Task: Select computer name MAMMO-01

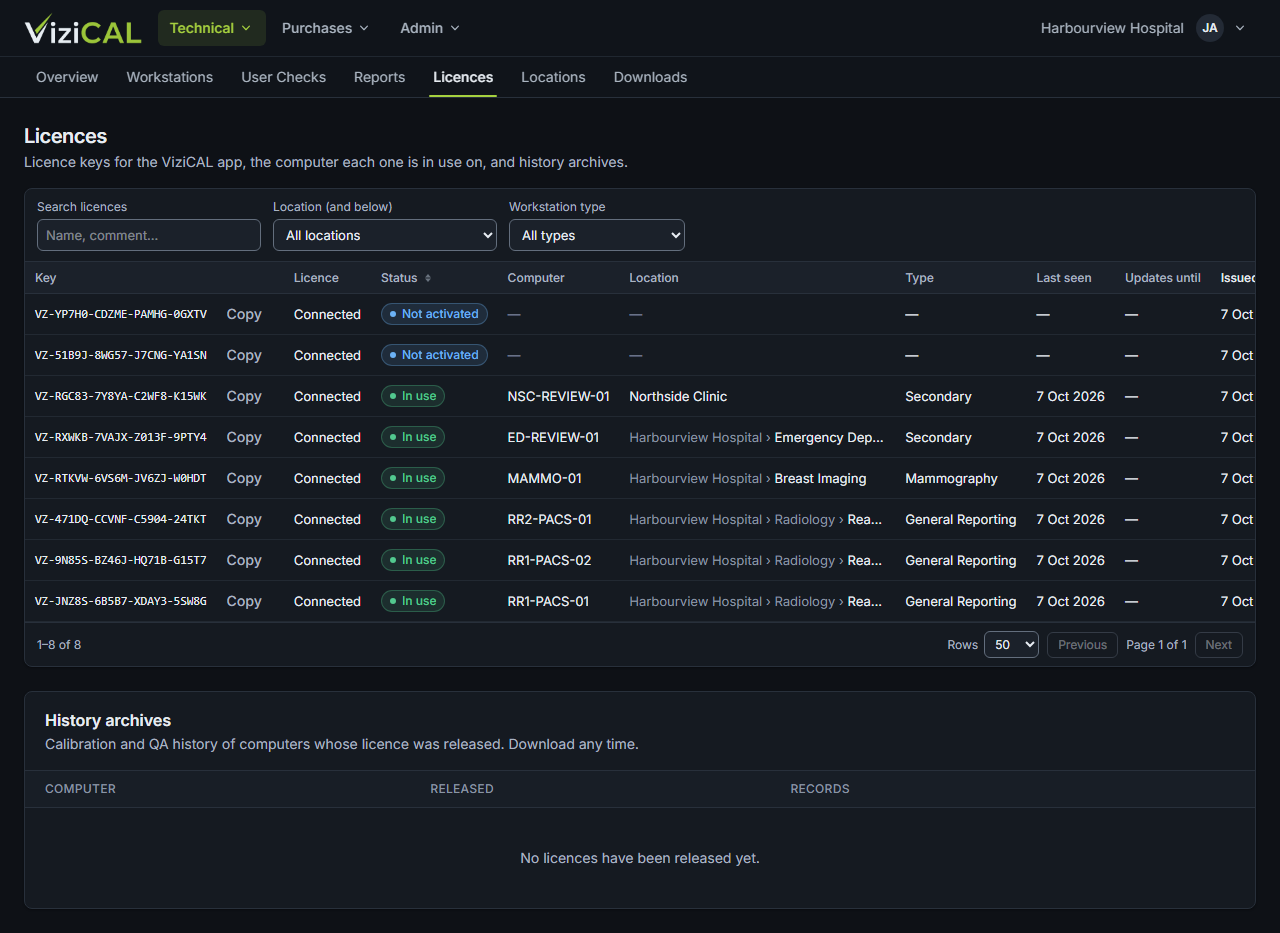Action: (545, 478)
